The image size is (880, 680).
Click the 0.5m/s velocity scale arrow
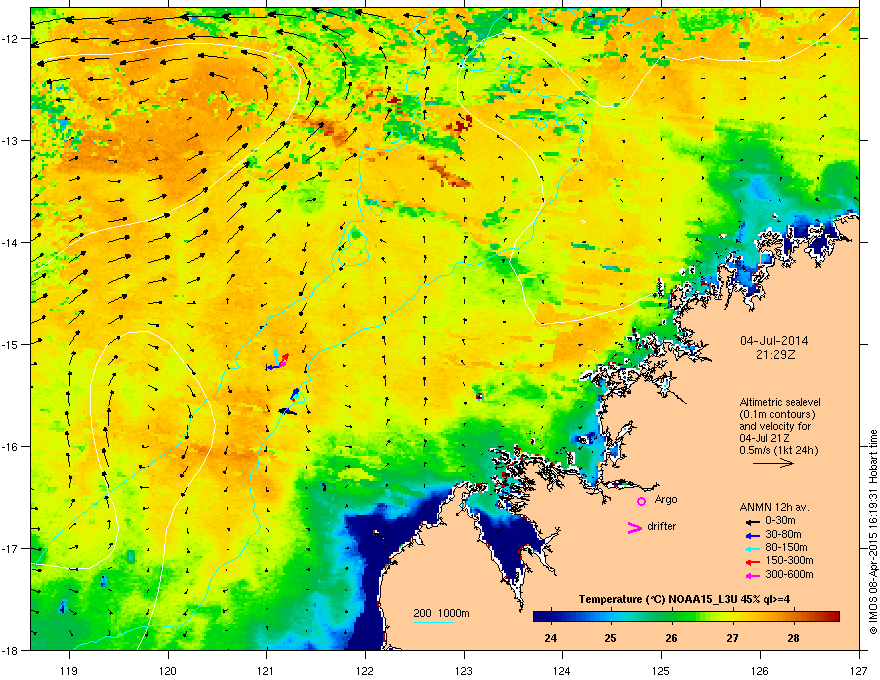pos(773,463)
